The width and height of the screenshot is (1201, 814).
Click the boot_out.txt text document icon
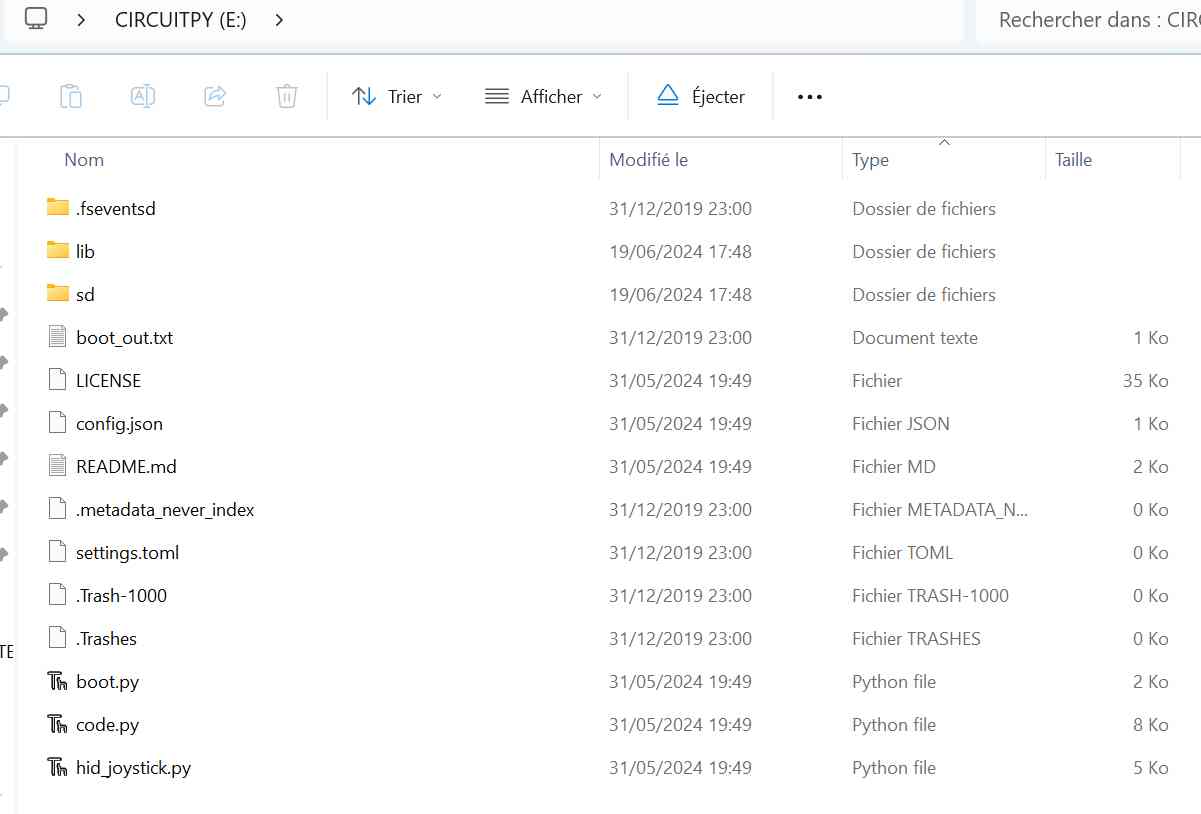58,337
